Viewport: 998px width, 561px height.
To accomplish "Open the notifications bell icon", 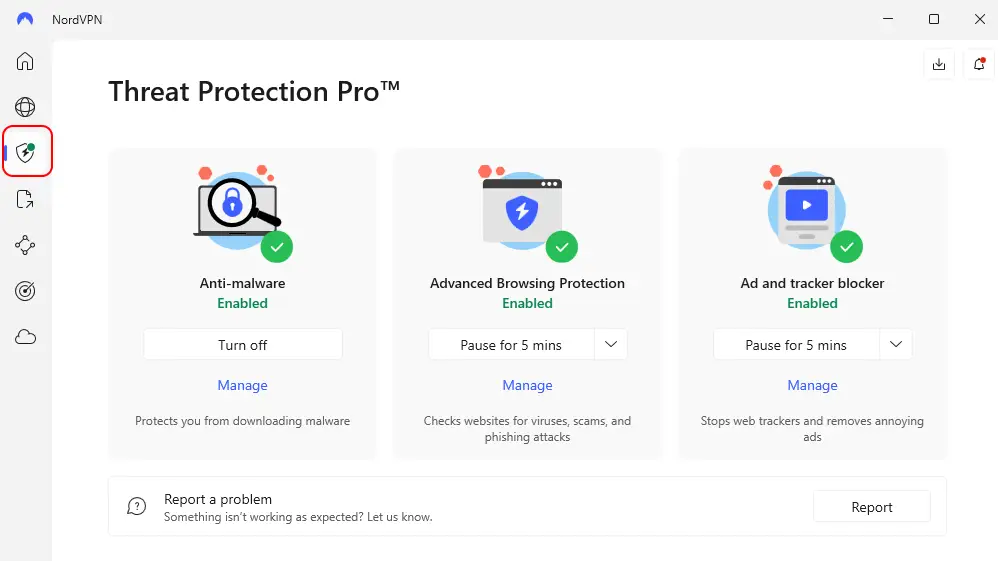I will tap(979, 64).
